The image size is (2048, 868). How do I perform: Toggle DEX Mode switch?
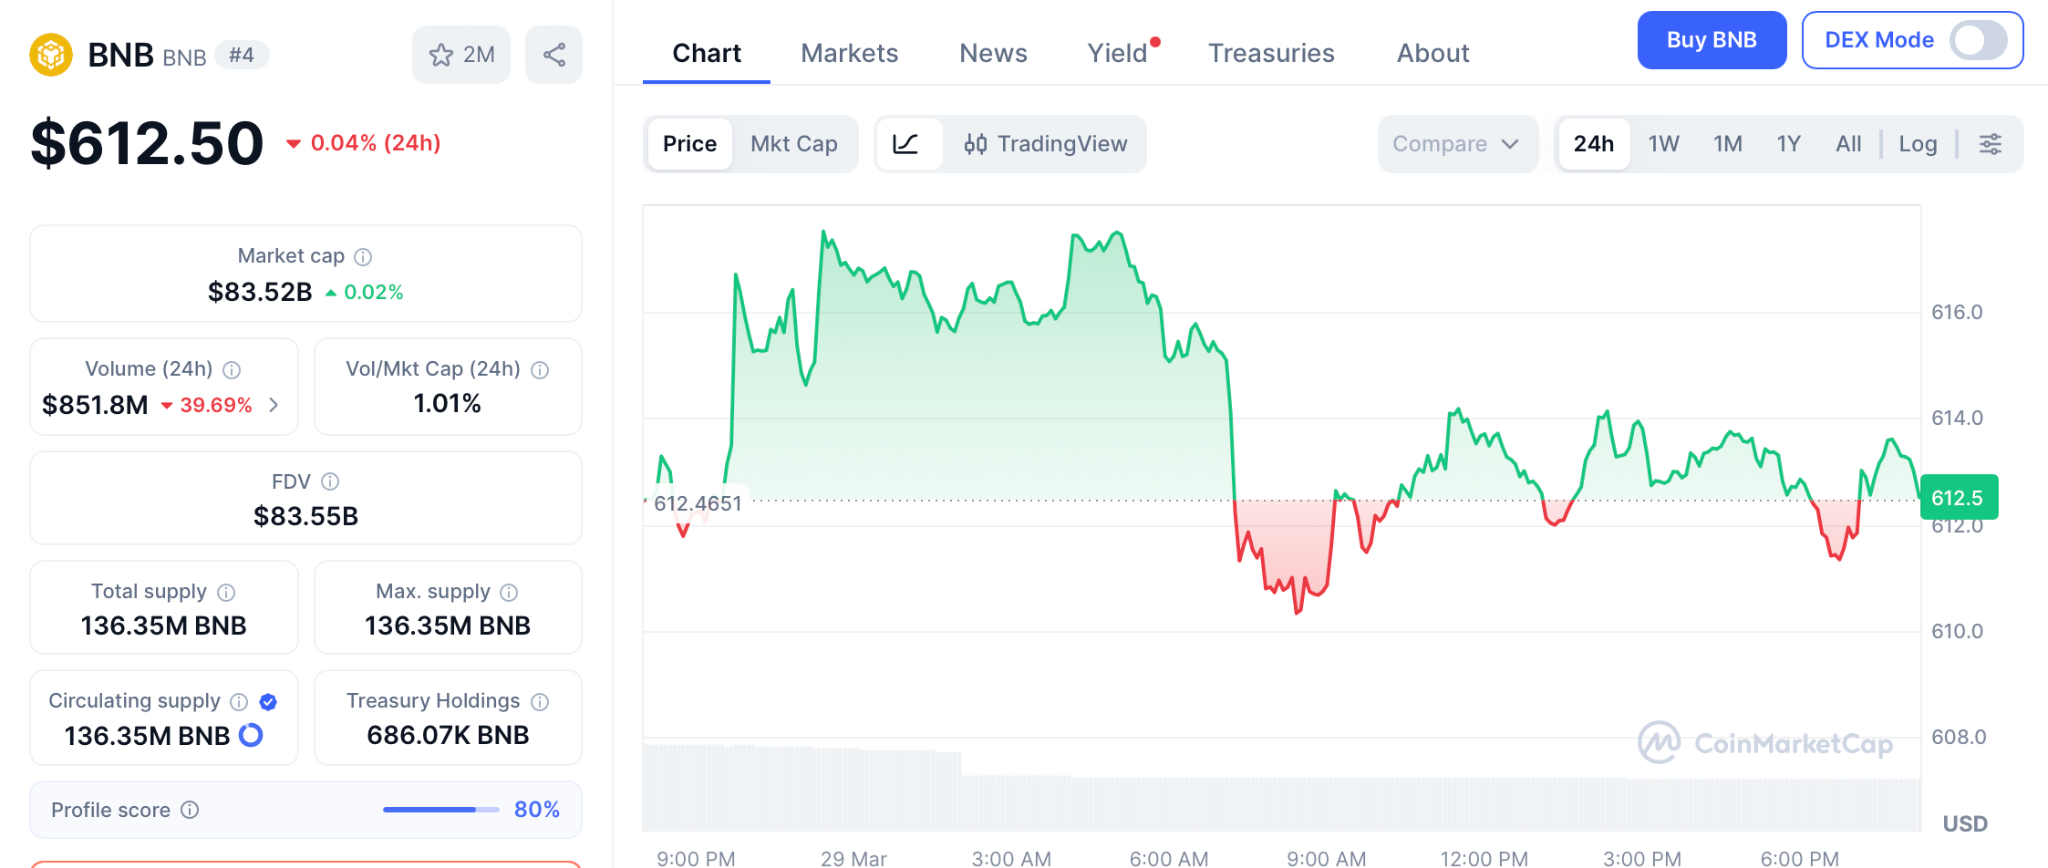1978,41
